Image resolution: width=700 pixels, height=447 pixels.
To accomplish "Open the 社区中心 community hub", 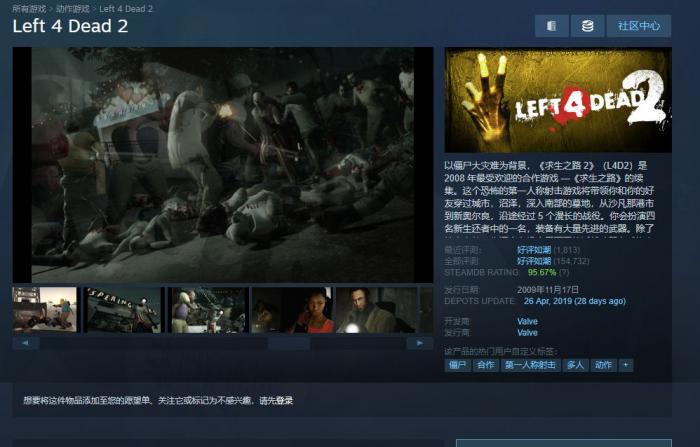I will pos(639,26).
